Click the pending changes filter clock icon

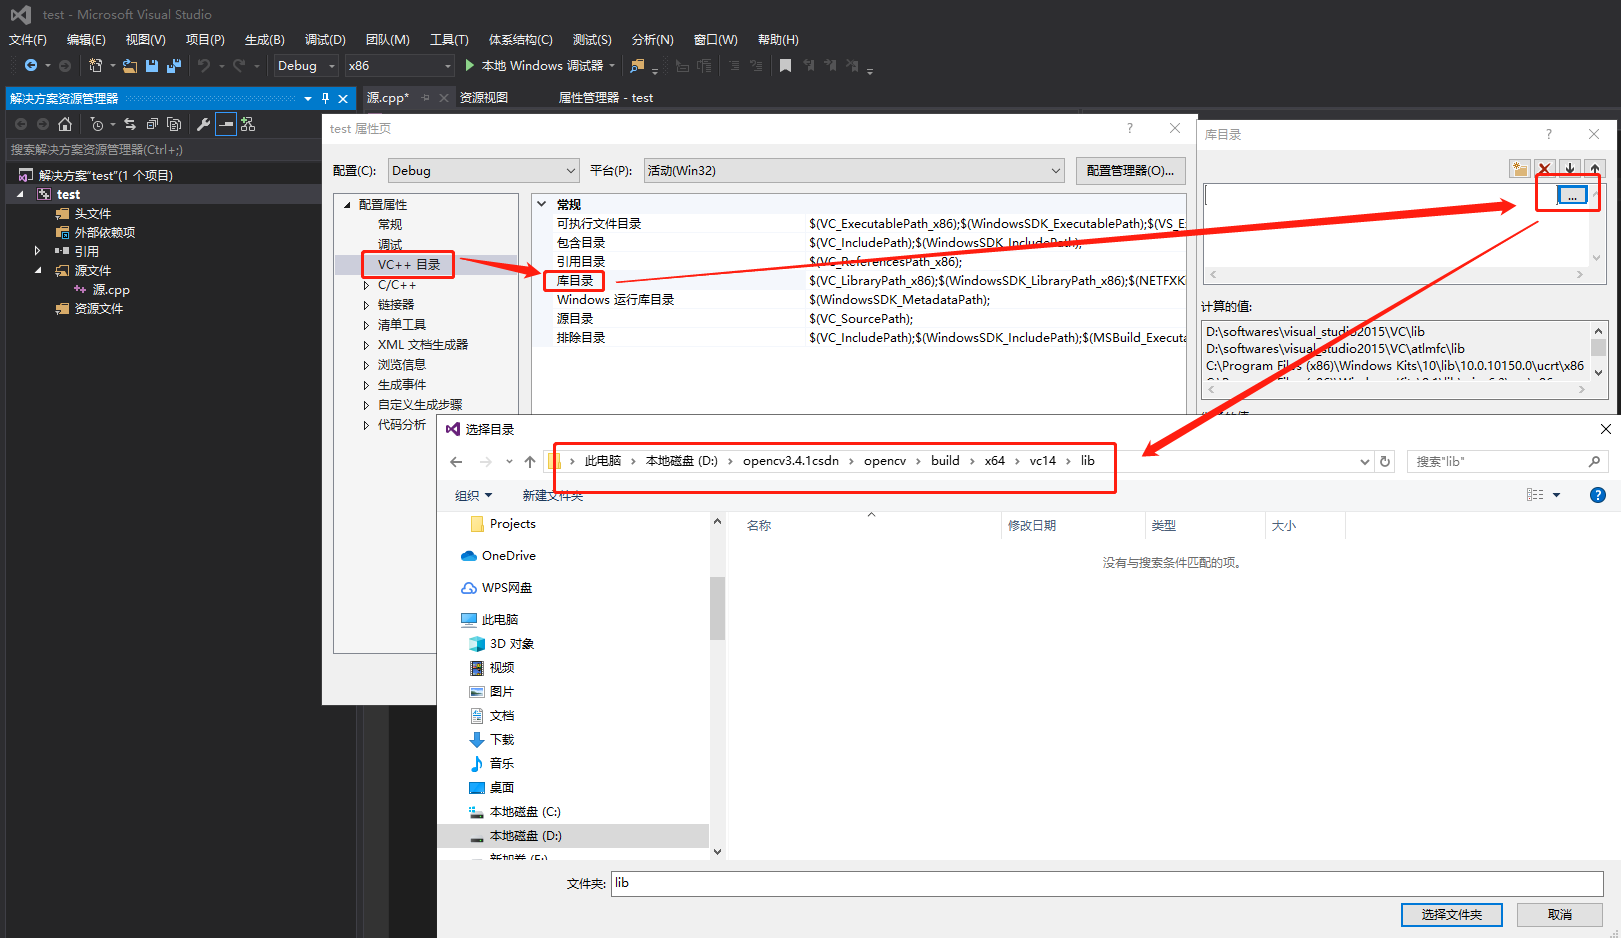97,124
